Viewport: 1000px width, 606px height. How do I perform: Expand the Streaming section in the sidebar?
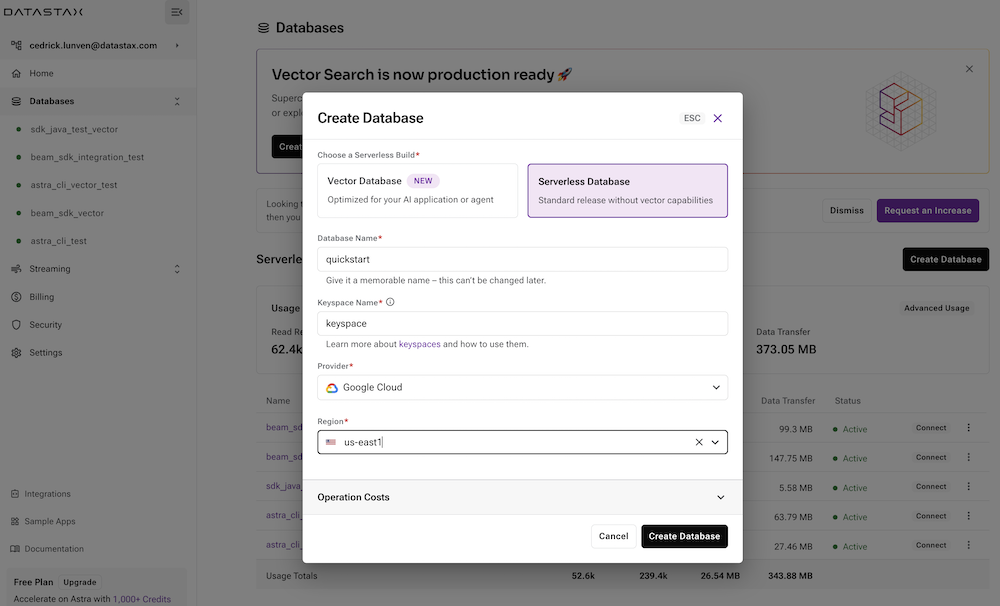(177, 269)
